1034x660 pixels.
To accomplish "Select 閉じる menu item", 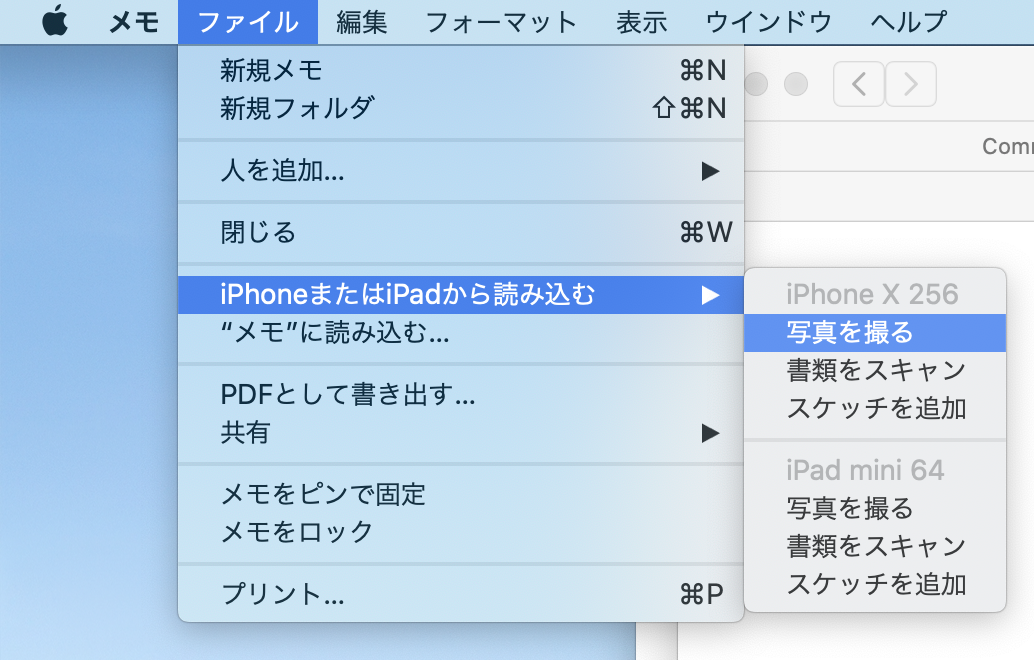I will point(461,232).
